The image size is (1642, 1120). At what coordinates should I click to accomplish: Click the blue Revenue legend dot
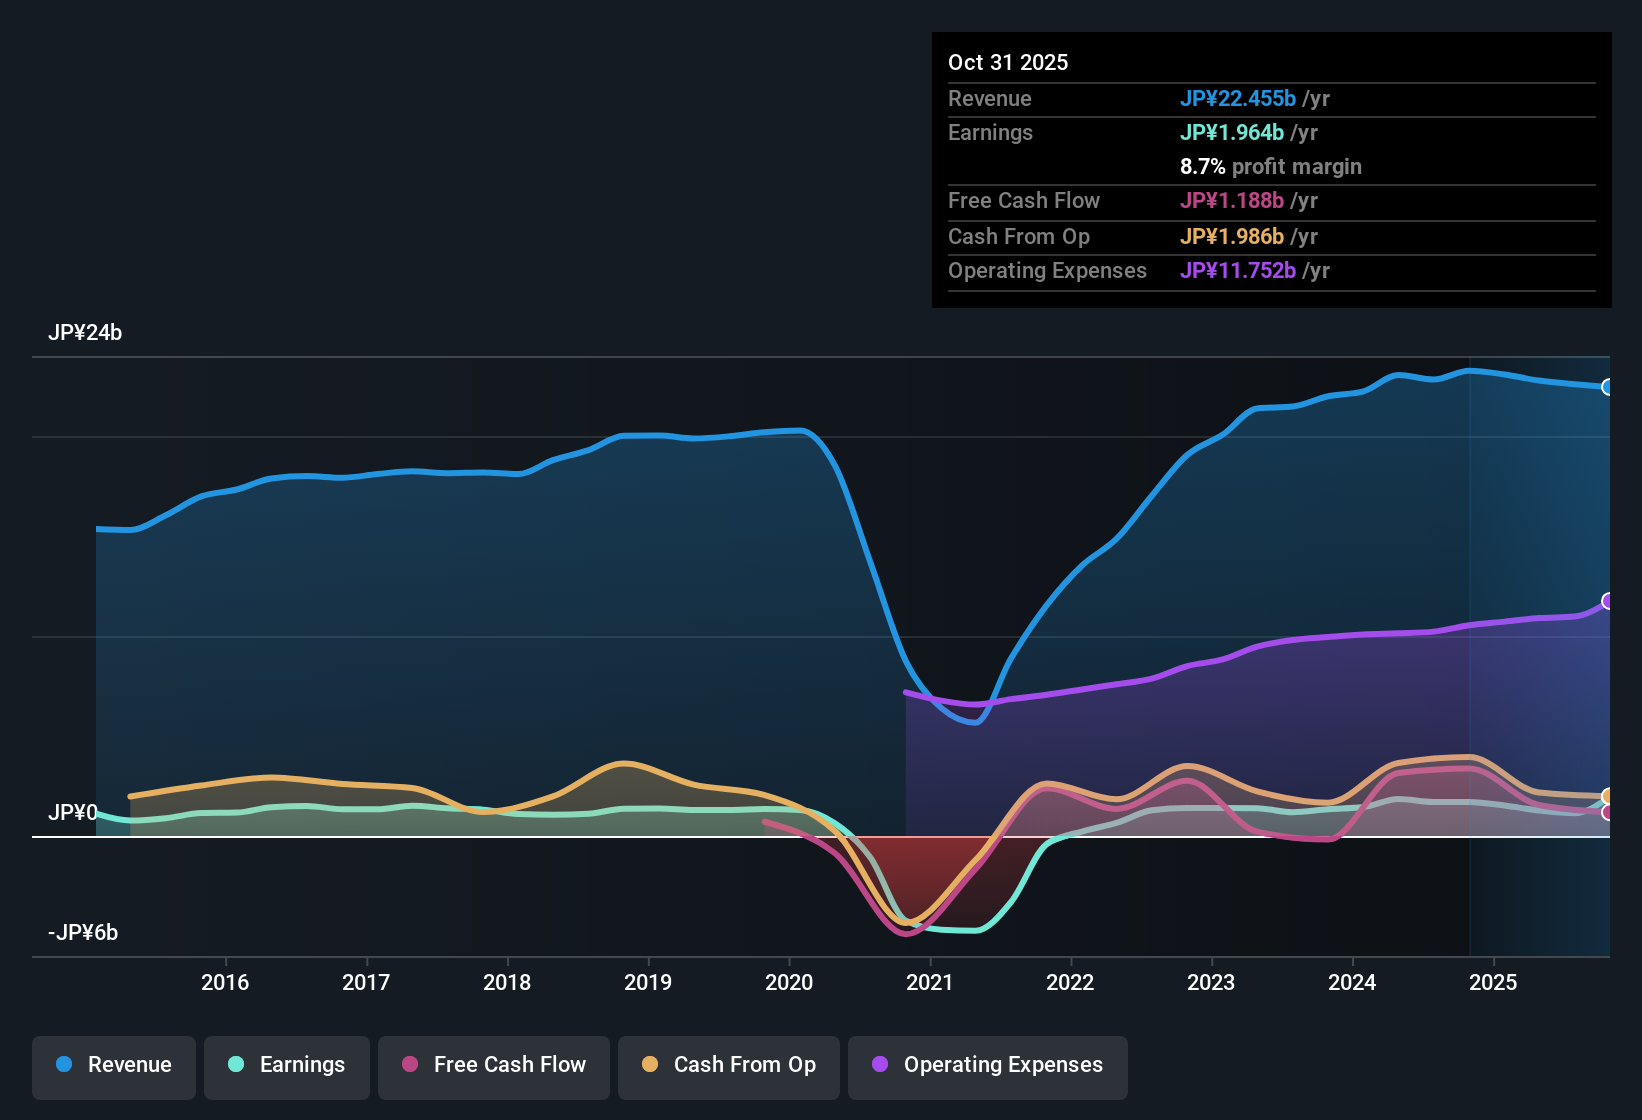(63, 1065)
